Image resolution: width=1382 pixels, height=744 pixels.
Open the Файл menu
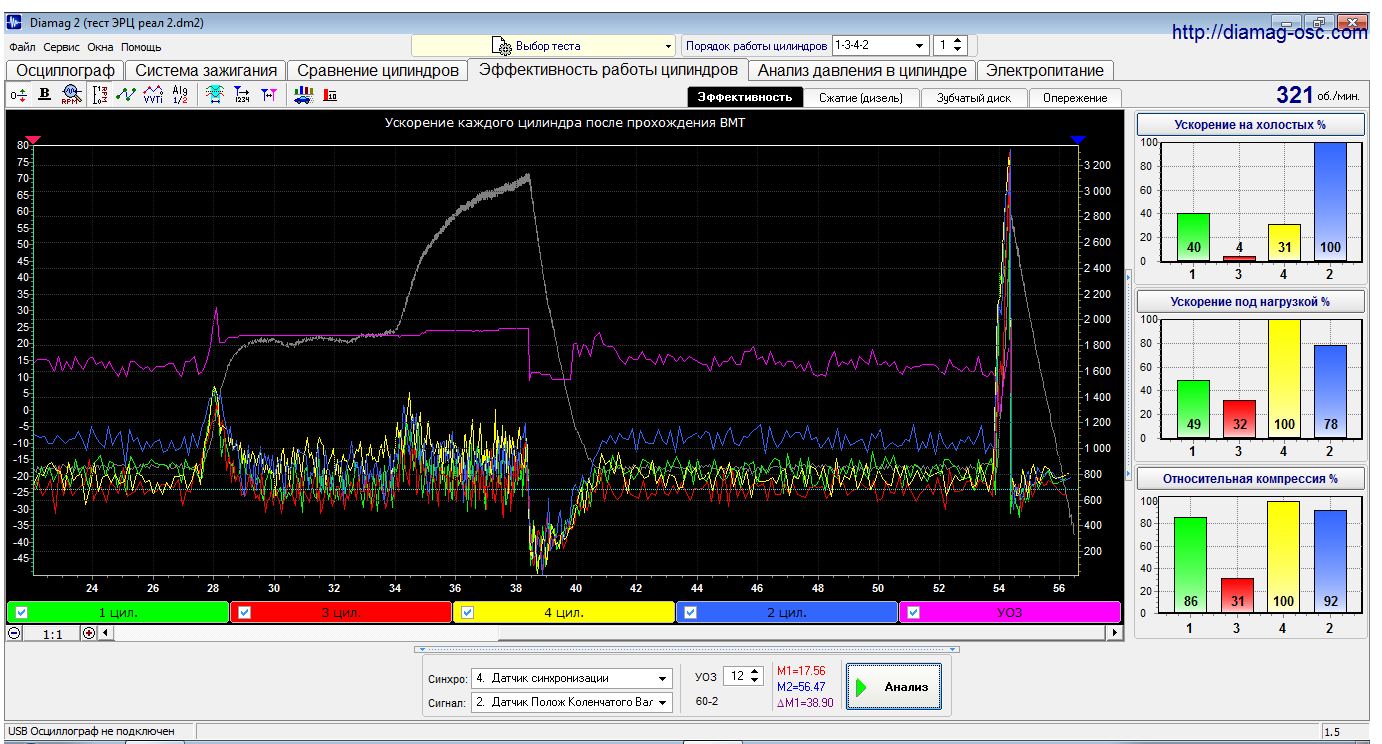pyautogui.click(x=22, y=47)
